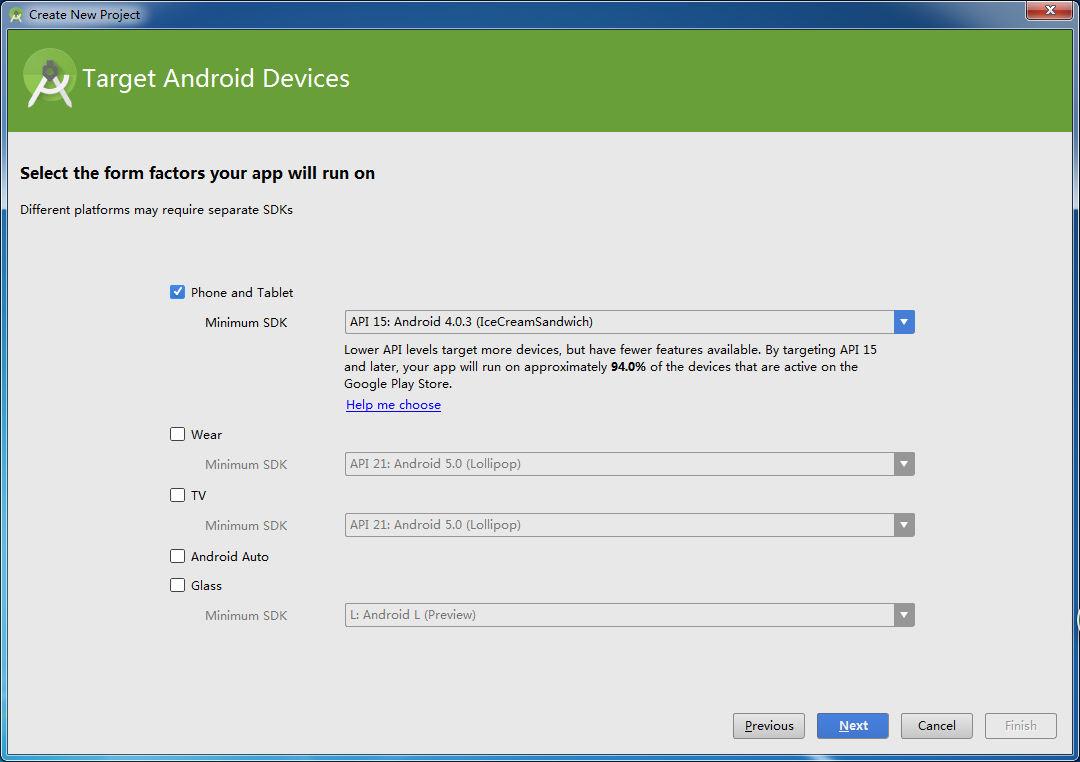Click the Target Android Devices header title
Screen dimensions: 1080x762
(216, 79)
